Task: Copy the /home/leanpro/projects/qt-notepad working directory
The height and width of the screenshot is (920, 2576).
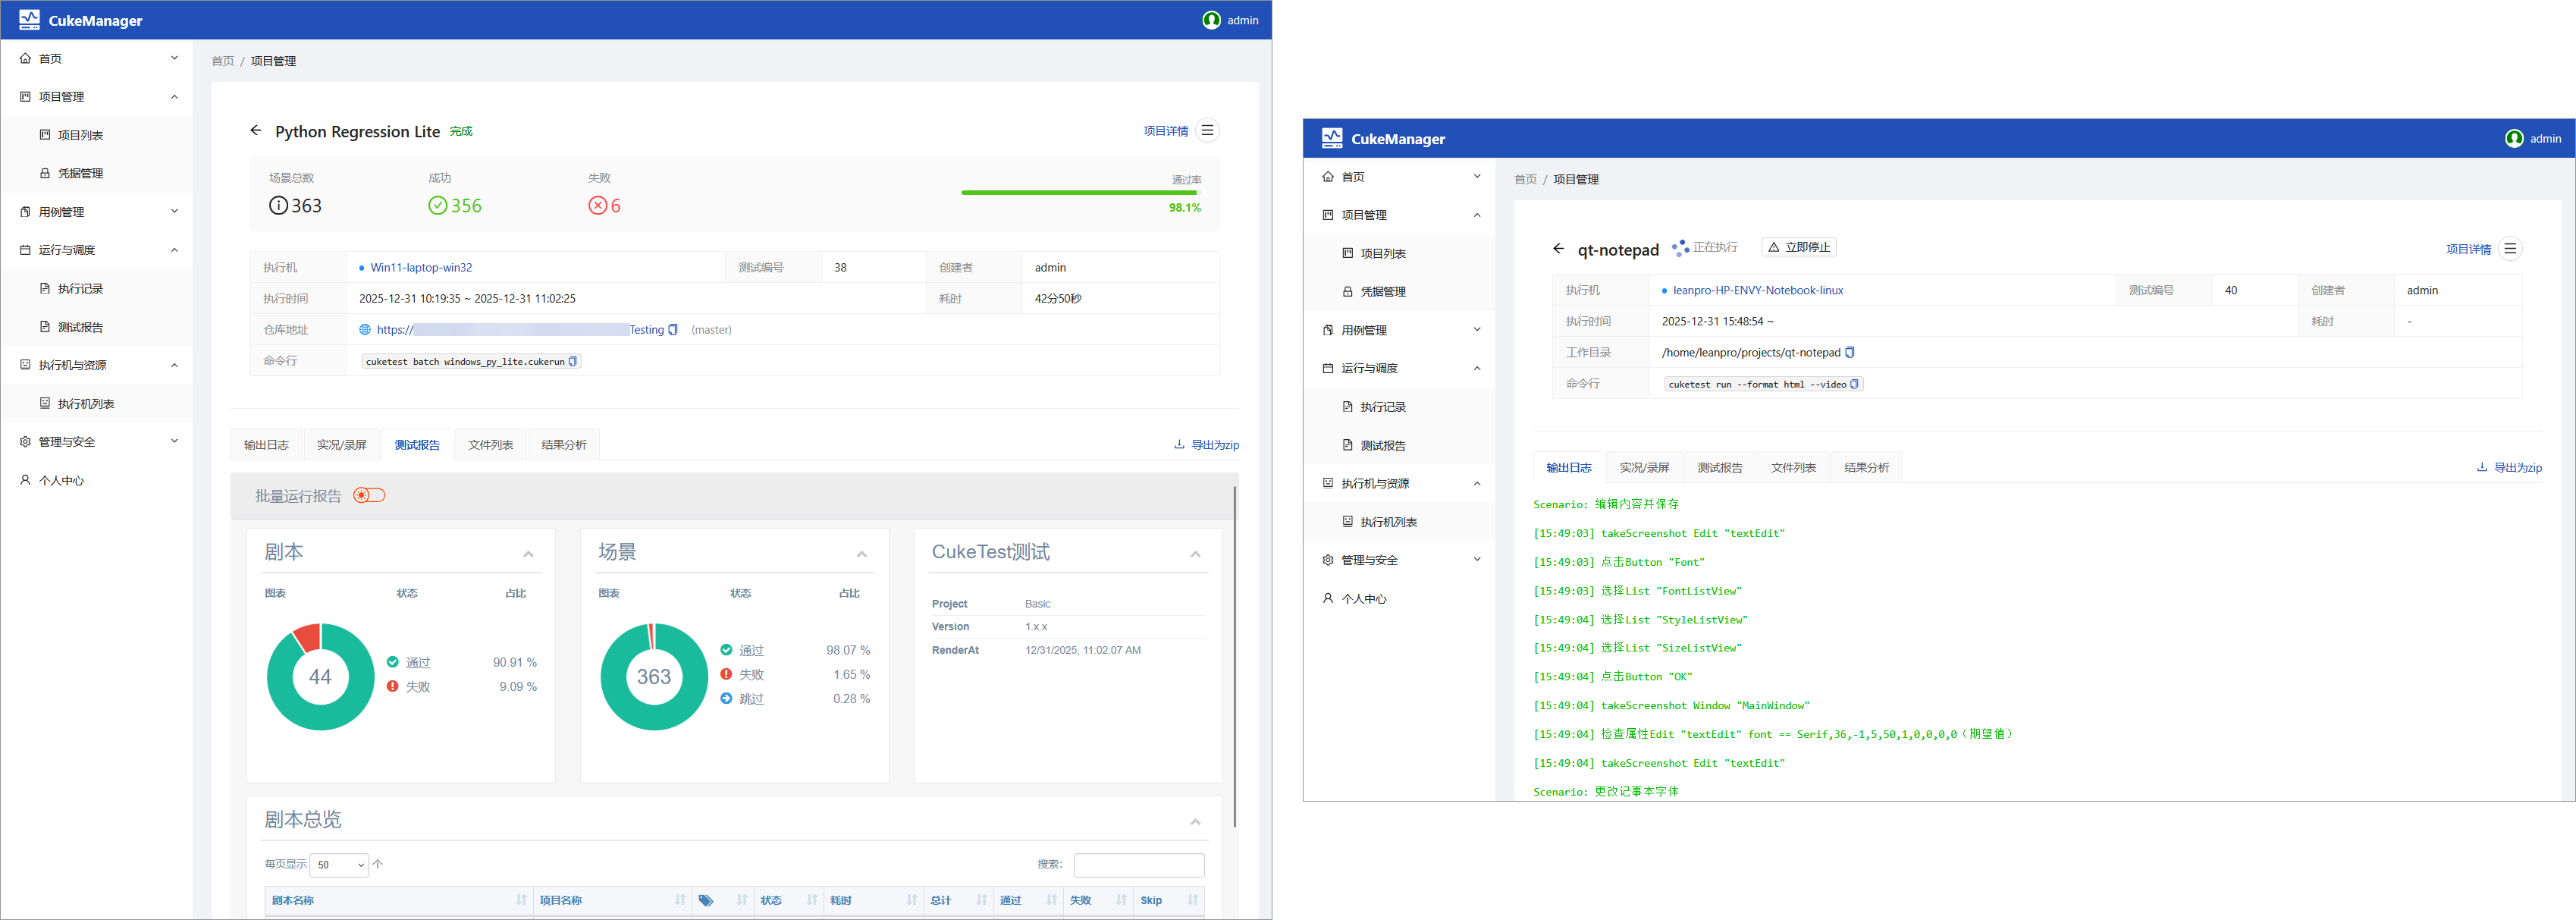Action: 1850,353
